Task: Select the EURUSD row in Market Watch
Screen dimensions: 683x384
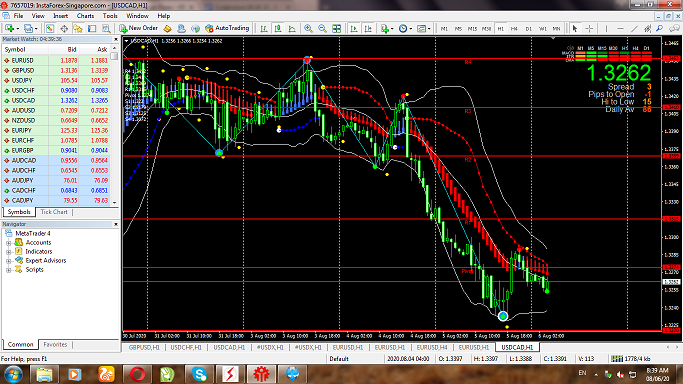Action: coord(56,61)
